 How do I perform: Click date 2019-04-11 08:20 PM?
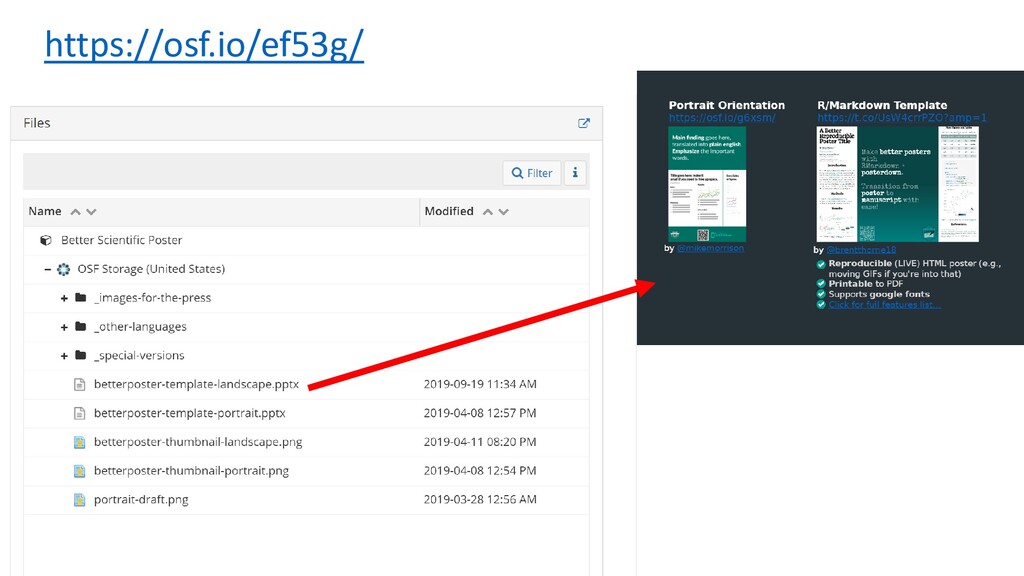pos(480,442)
